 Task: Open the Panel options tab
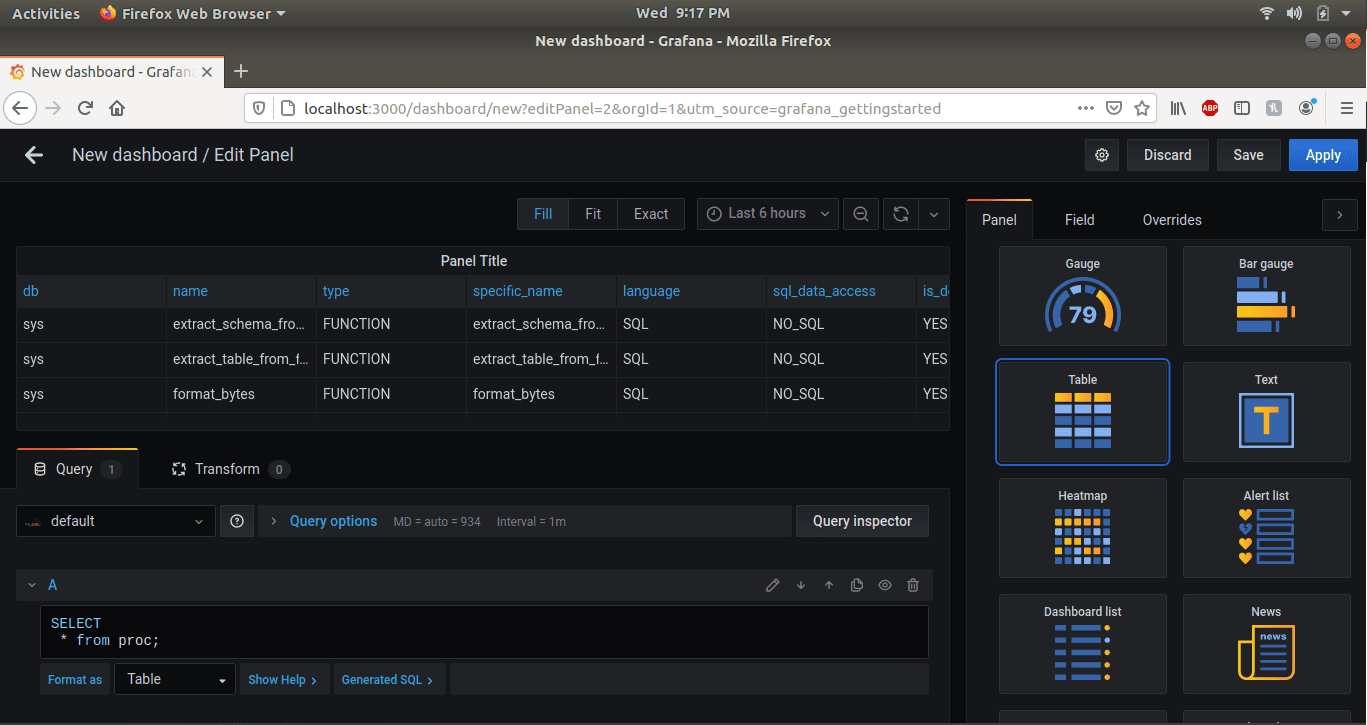(x=999, y=220)
